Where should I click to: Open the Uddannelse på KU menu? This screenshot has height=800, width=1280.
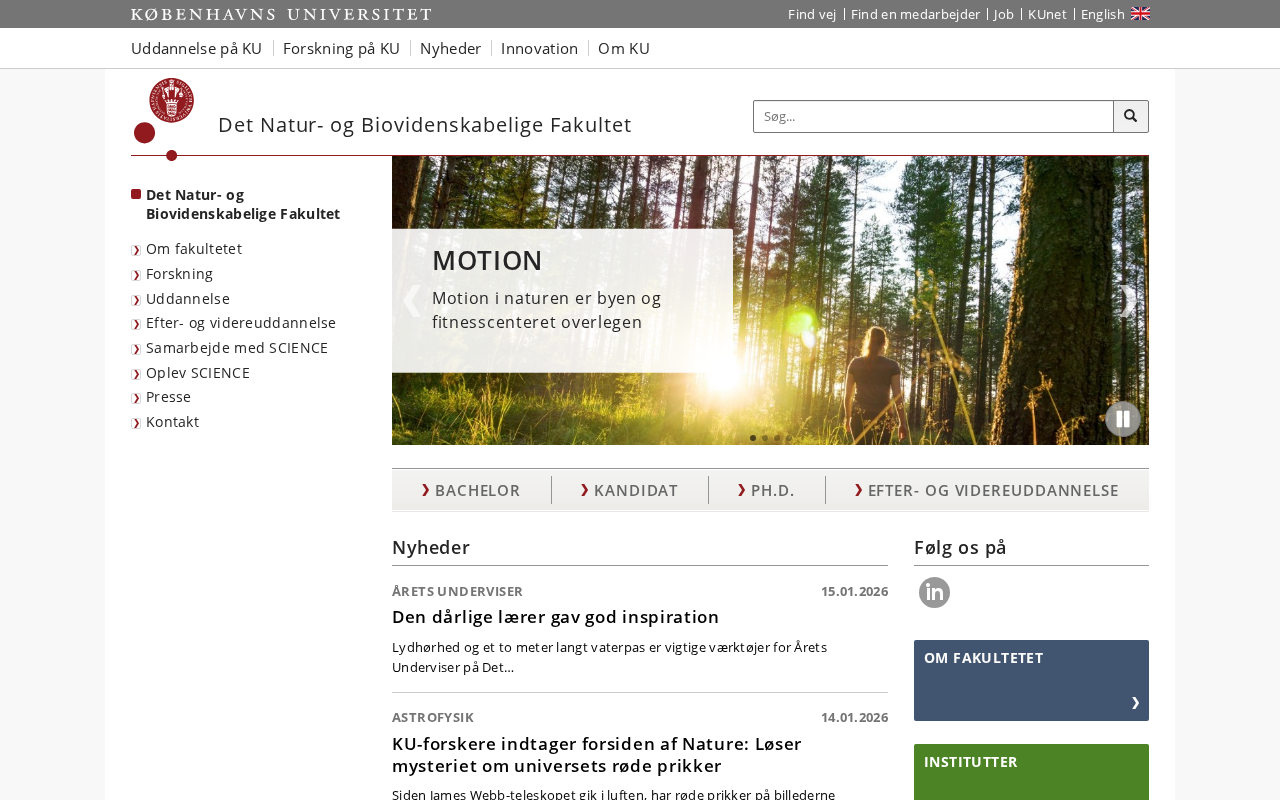[x=196, y=48]
